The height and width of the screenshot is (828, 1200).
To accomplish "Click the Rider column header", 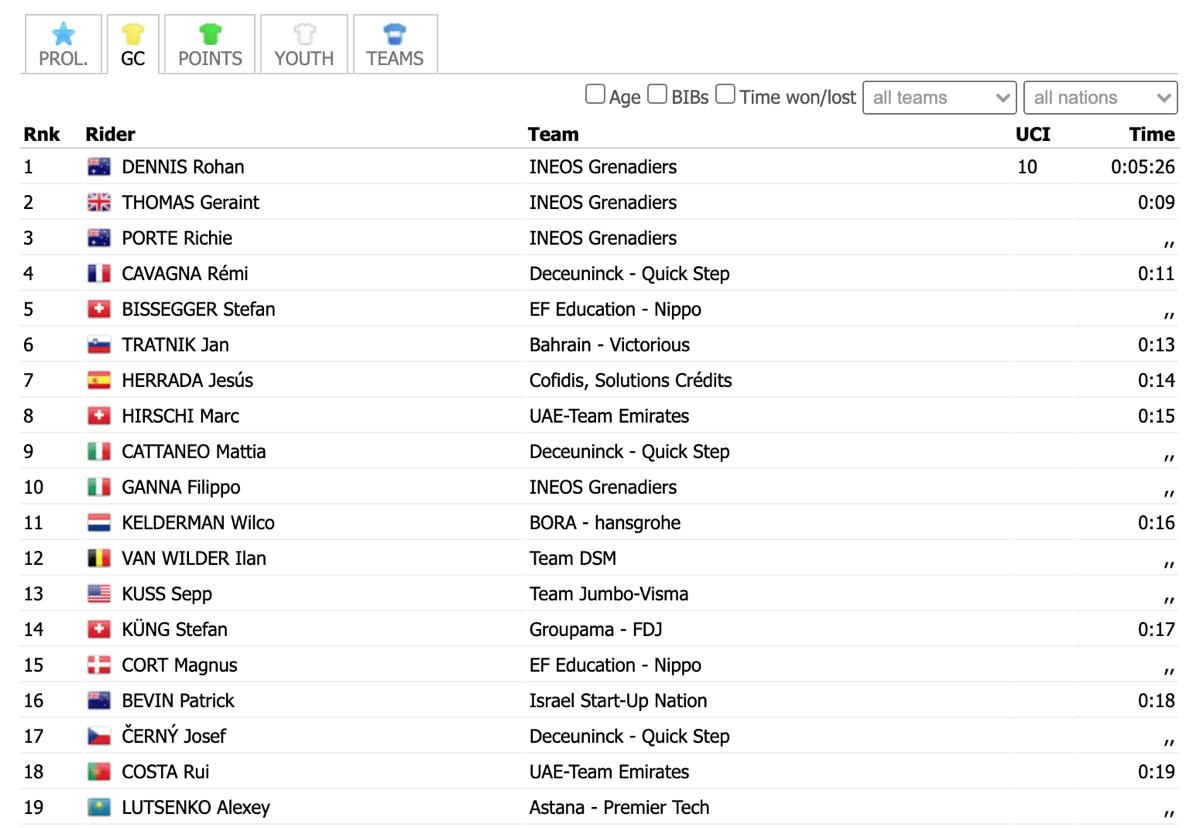I will click(x=110, y=134).
